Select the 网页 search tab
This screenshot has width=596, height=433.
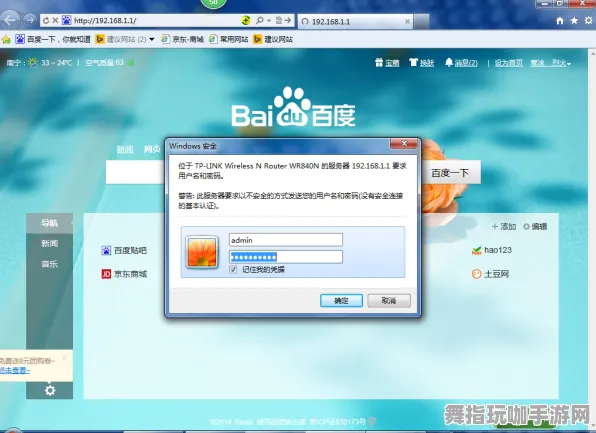[x=152, y=149]
